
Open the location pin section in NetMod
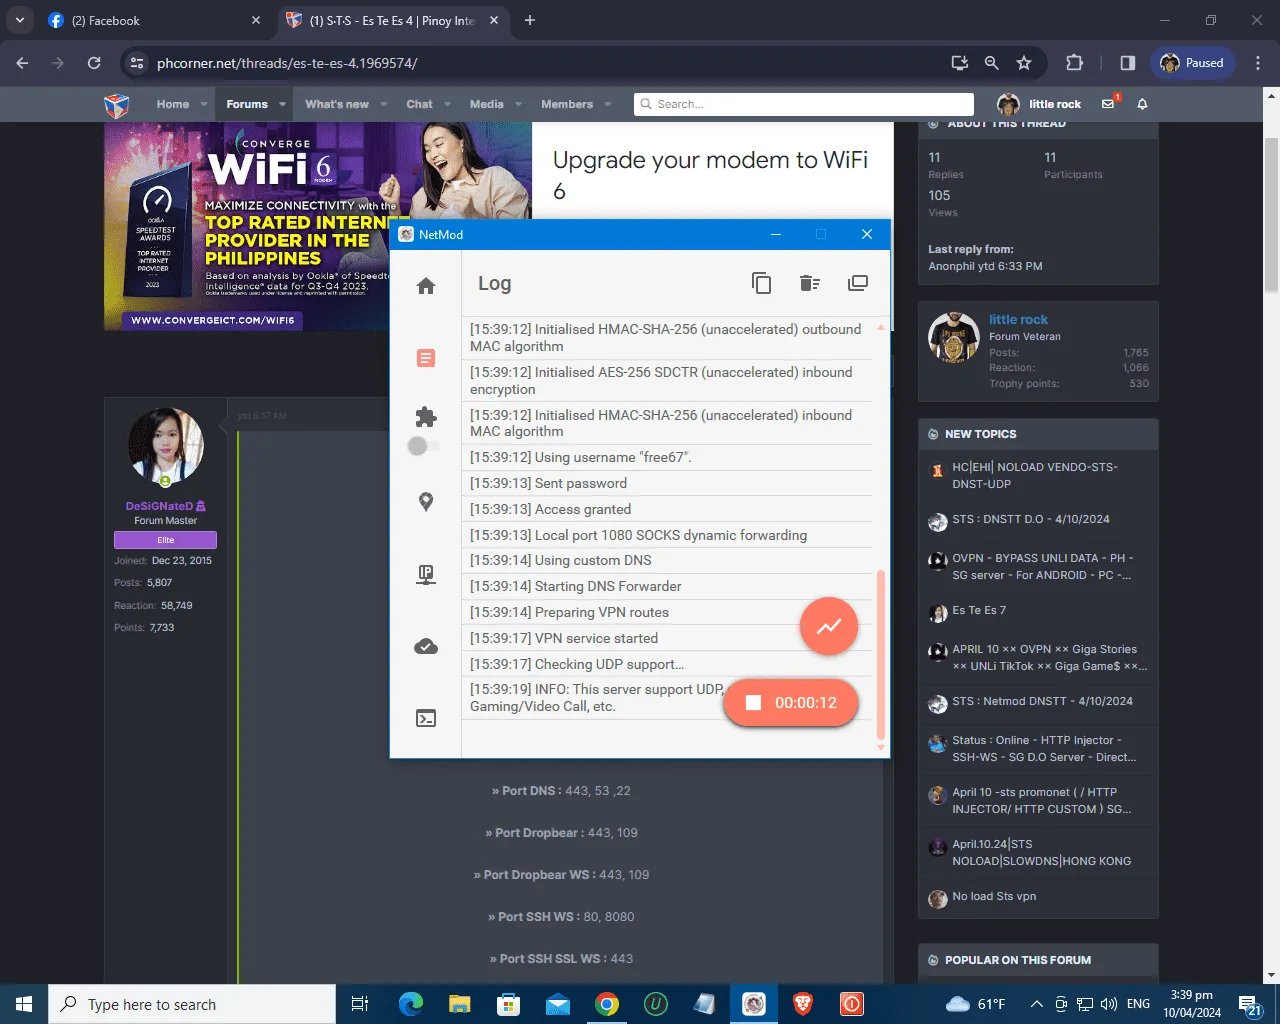click(x=426, y=502)
